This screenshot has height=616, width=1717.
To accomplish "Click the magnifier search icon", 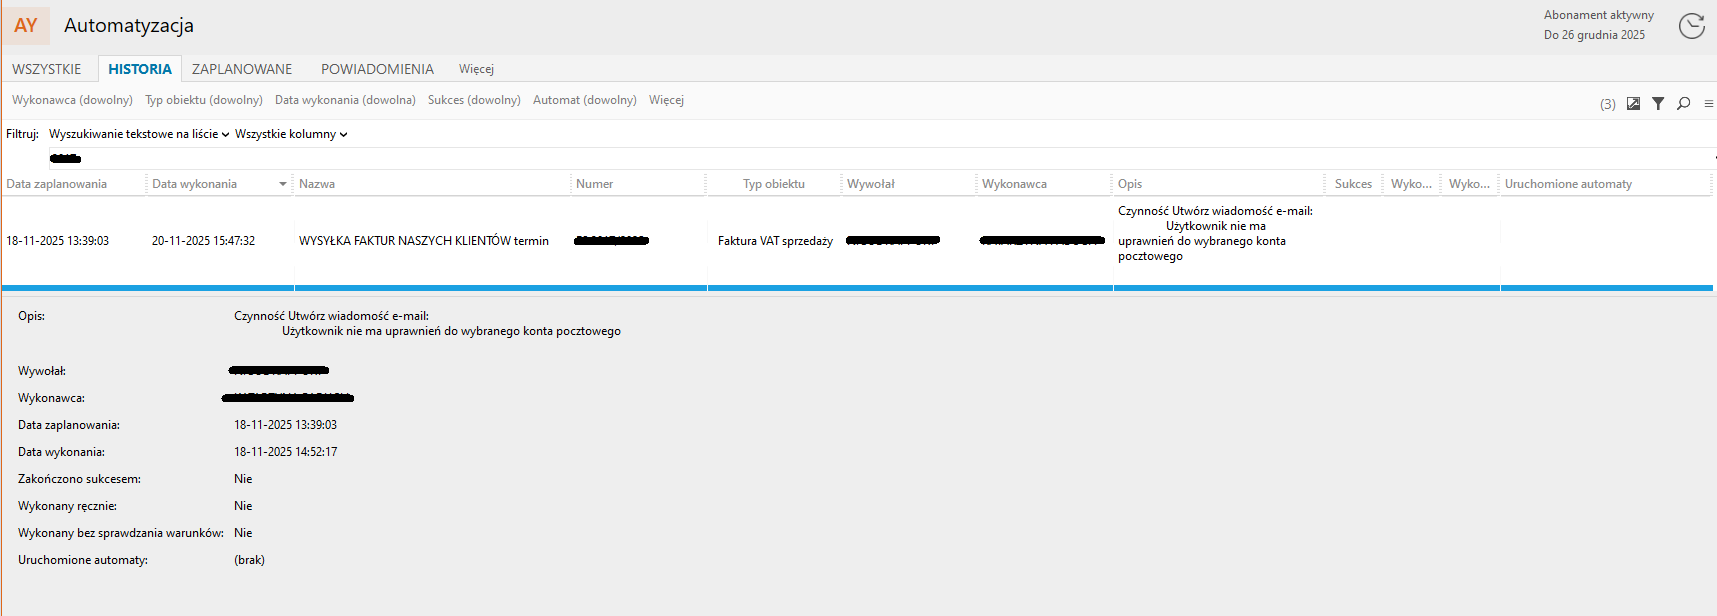I will coord(1684,104).
